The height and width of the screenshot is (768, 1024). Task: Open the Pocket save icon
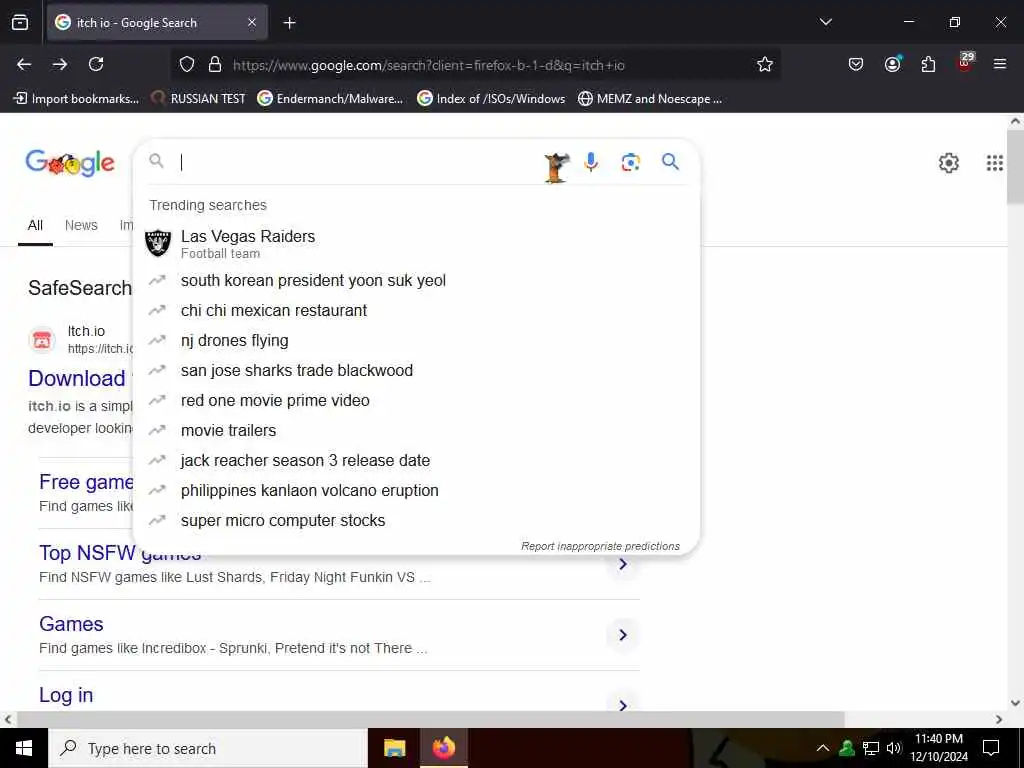point(856,64)
